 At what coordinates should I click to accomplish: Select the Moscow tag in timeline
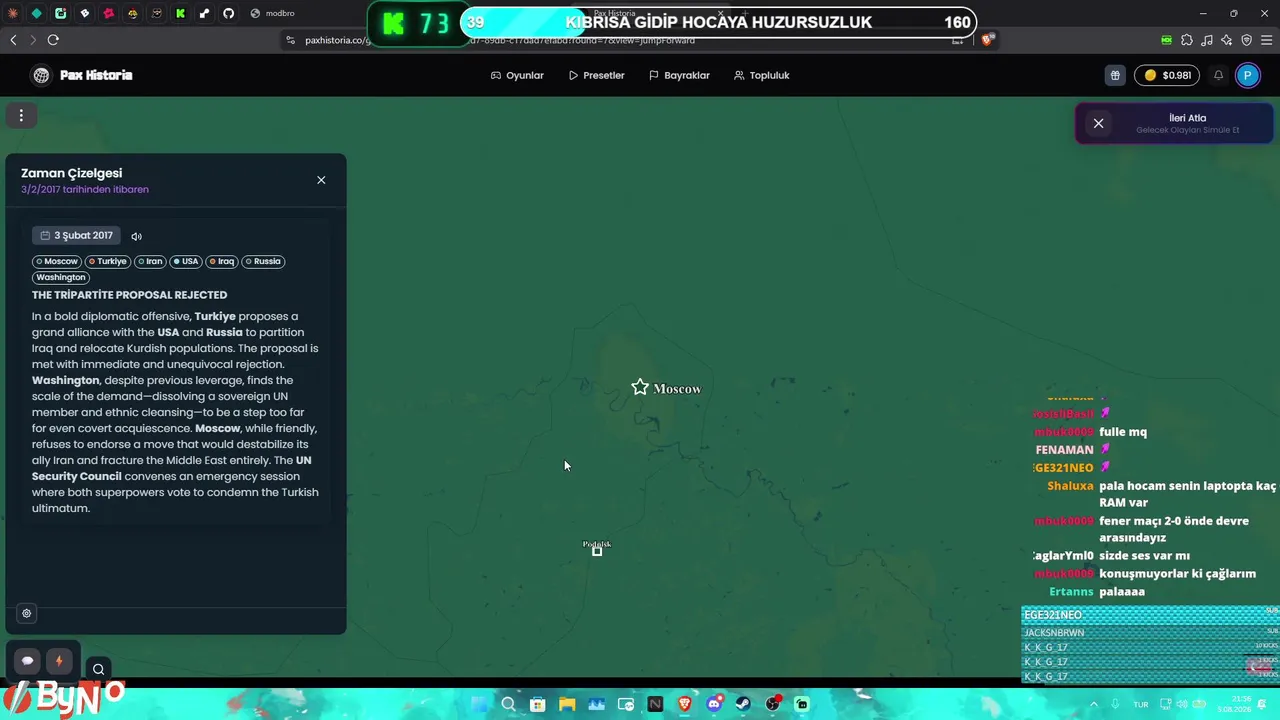[57, 261]
